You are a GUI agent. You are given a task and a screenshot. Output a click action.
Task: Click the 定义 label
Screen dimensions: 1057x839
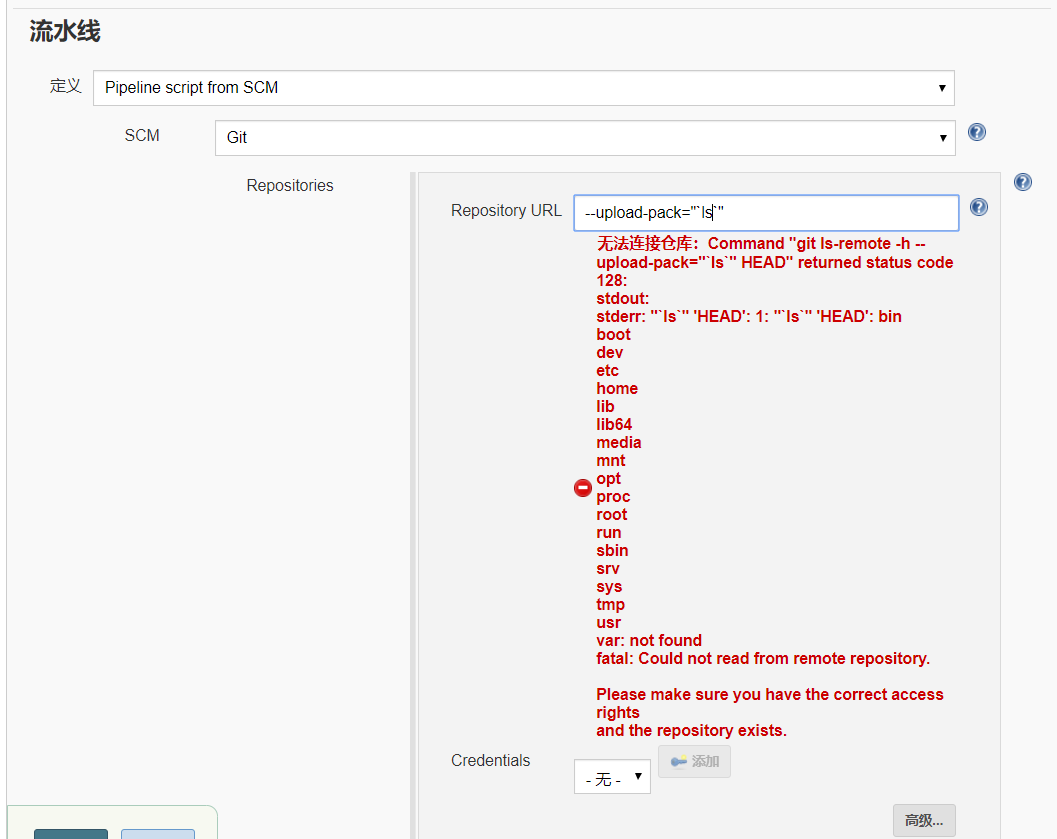(x=65, y=86)
